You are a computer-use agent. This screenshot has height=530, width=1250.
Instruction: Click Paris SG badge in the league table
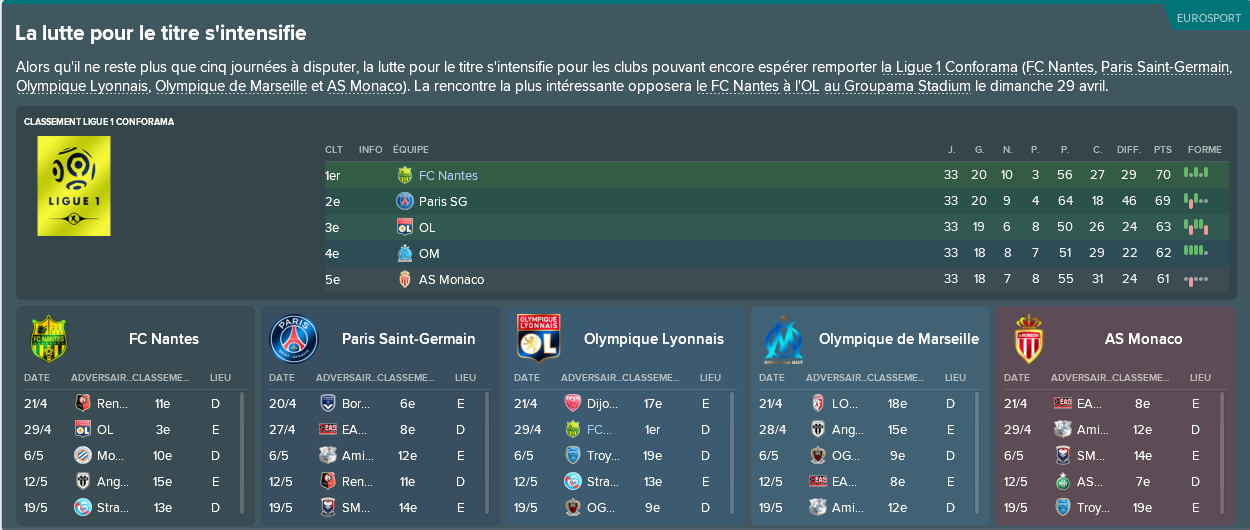coord(405,201)
